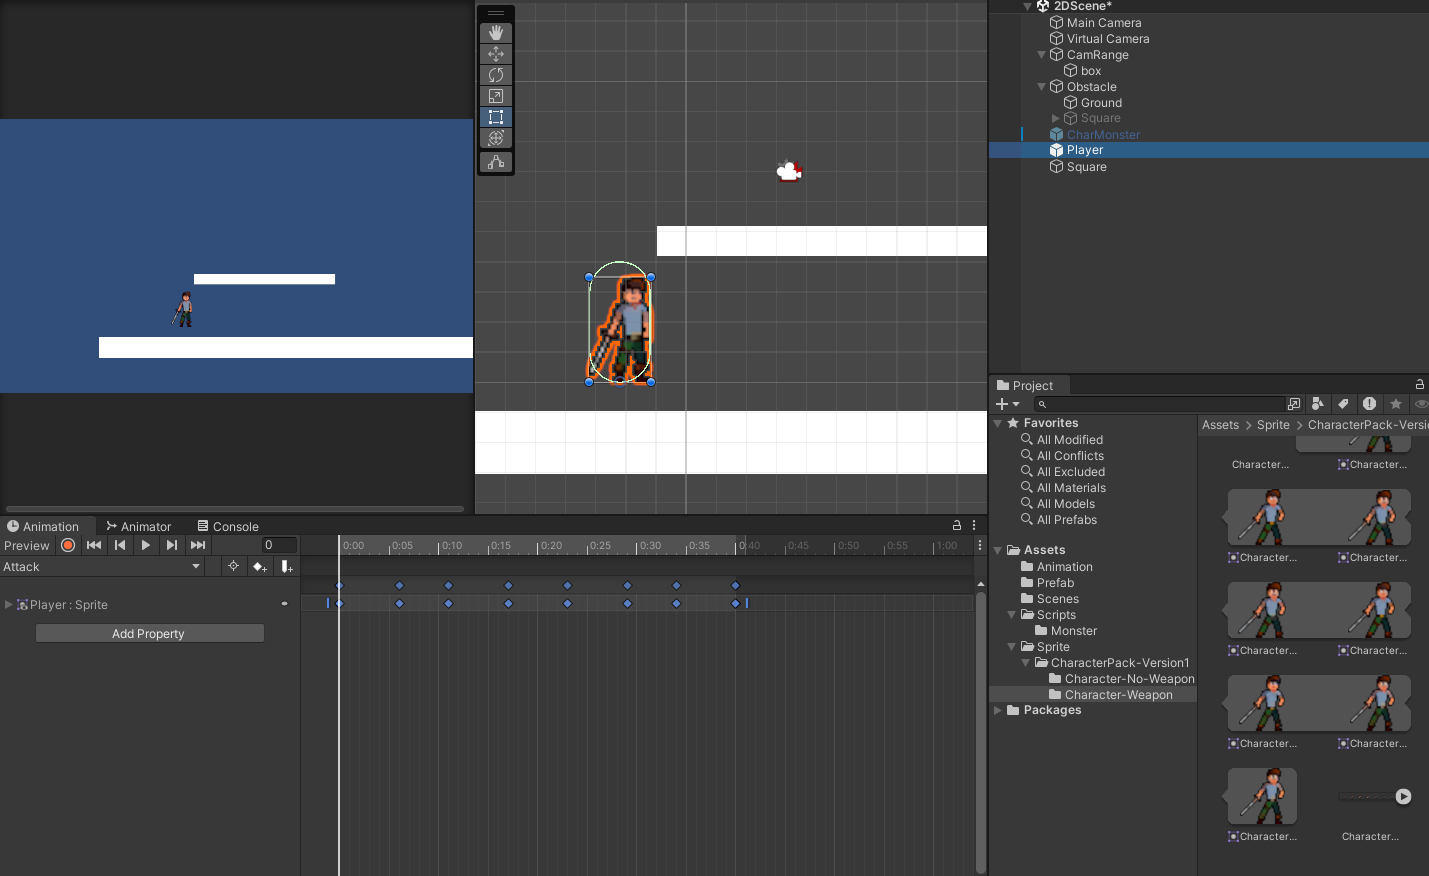Click the Edit Collider custom tool icon
The height and width of the screenshot is (876, 1429).
pos(495,162)
